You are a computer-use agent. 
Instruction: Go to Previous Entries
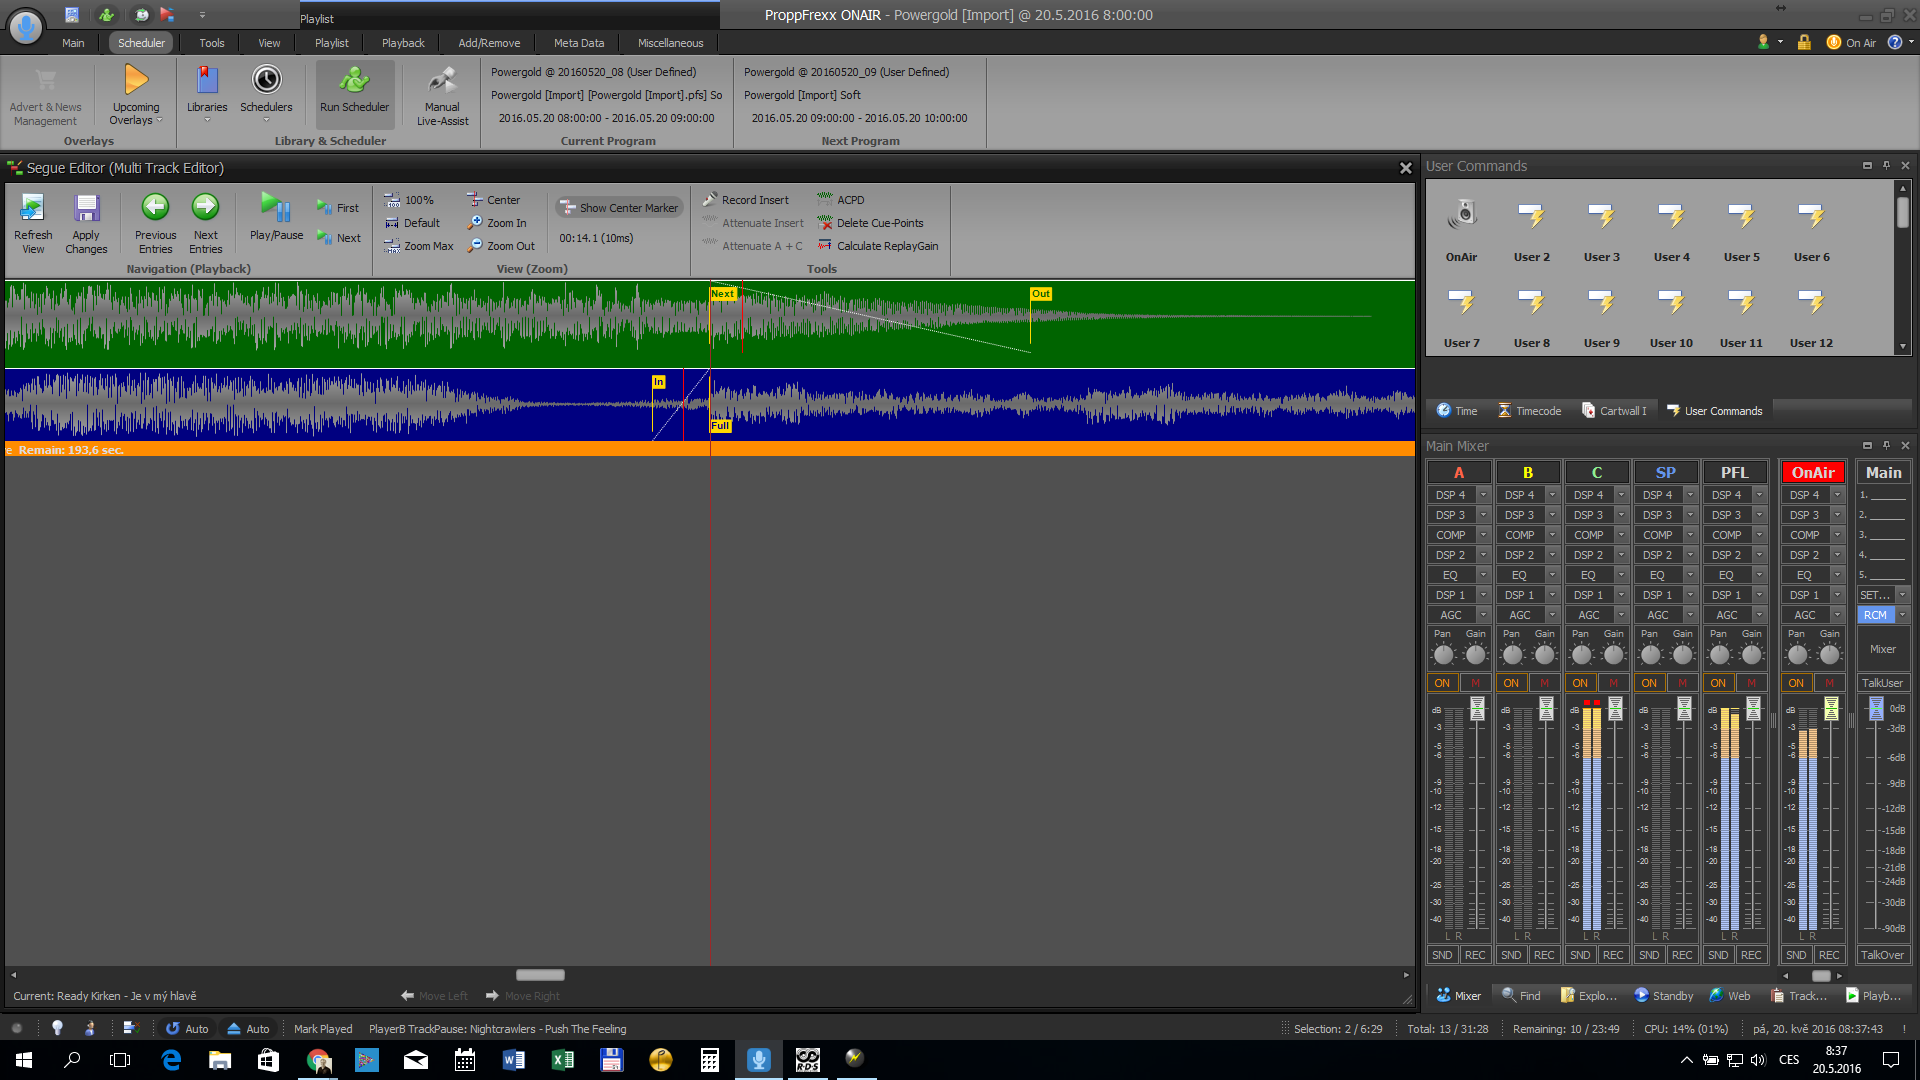(155, 208)
